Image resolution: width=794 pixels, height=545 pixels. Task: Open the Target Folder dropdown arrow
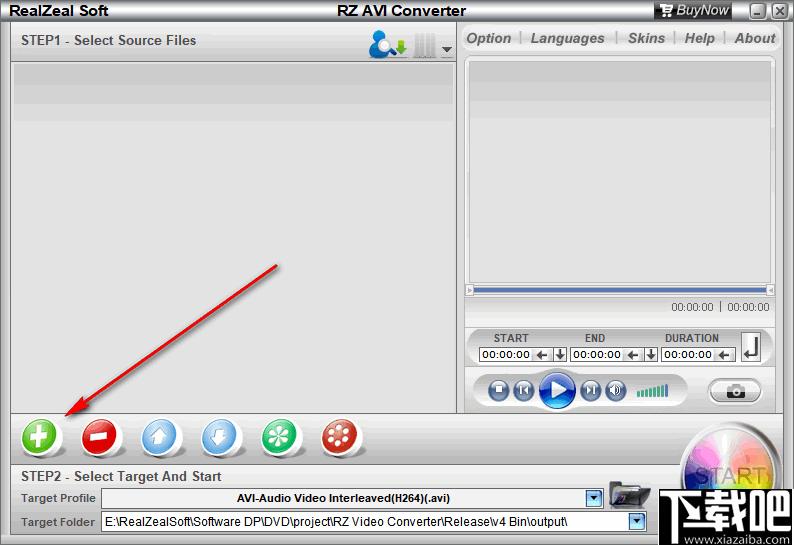638,521
